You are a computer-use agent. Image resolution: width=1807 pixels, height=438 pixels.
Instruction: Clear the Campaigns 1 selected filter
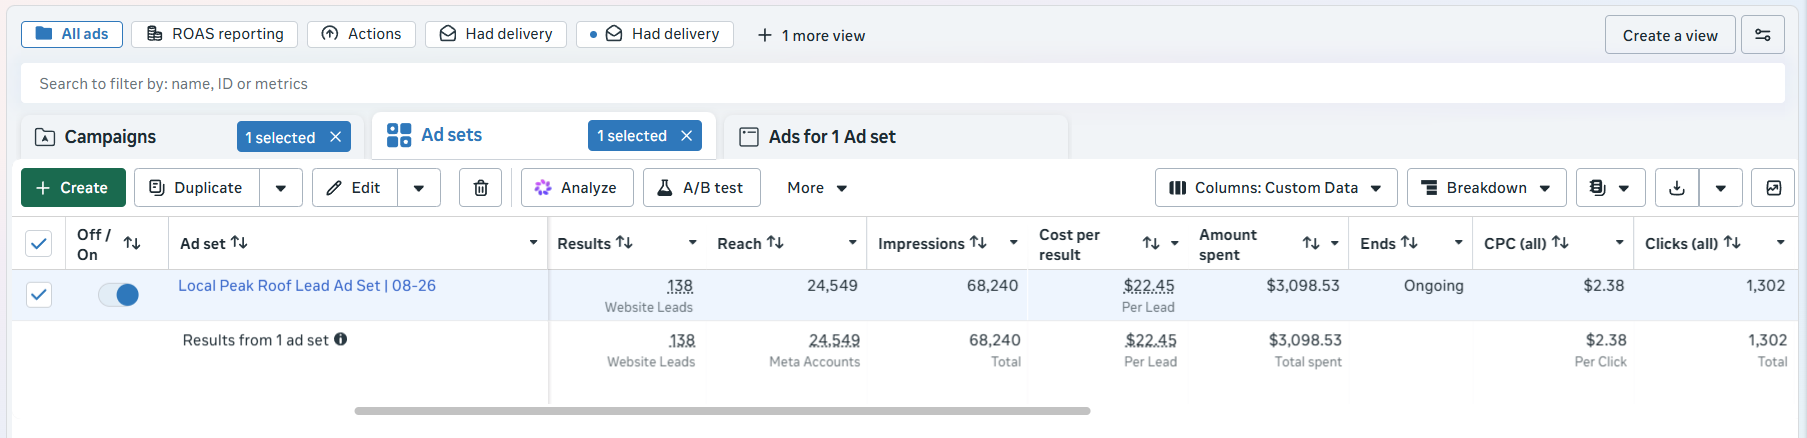pos(336,137)
